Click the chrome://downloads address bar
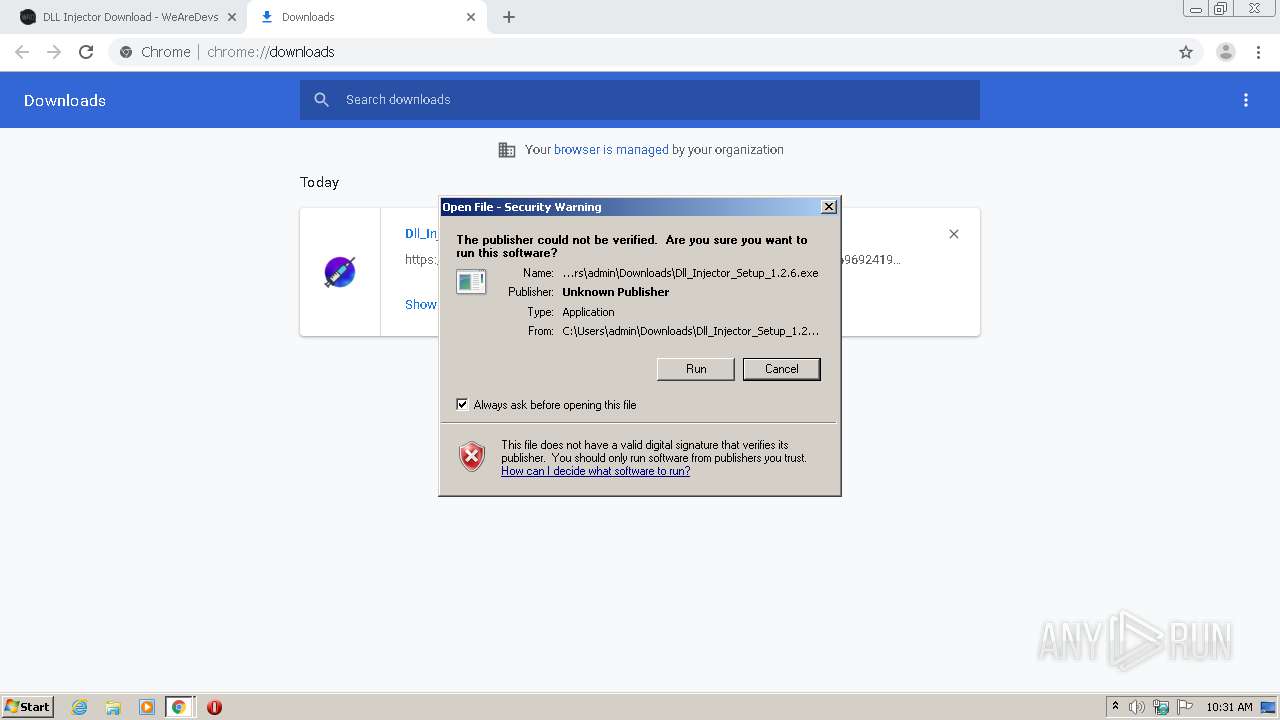 pyautogui.click(x=640, y=52)
